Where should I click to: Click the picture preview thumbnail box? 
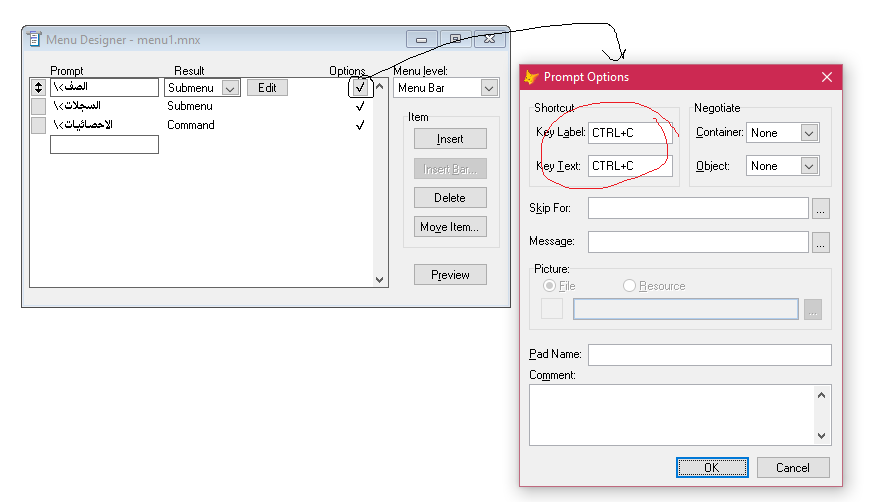pos(552,309)
